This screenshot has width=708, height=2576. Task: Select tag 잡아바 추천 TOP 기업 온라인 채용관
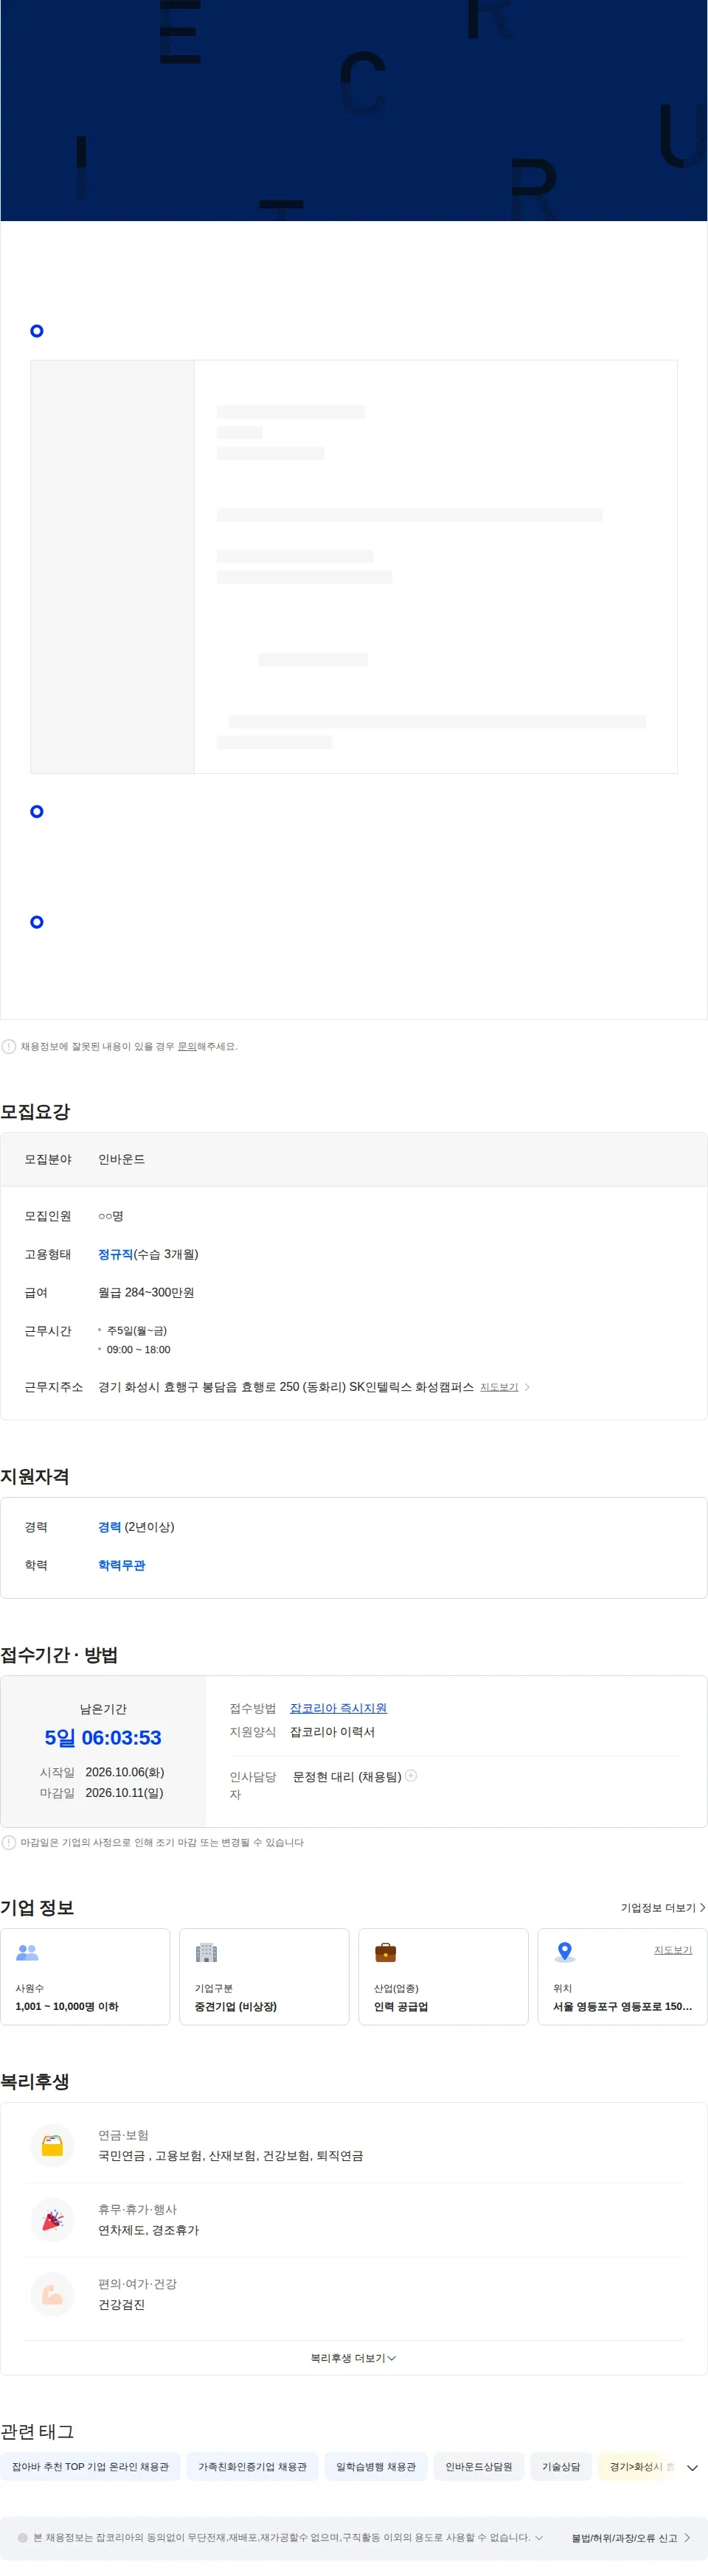[x=90, y=2467]
